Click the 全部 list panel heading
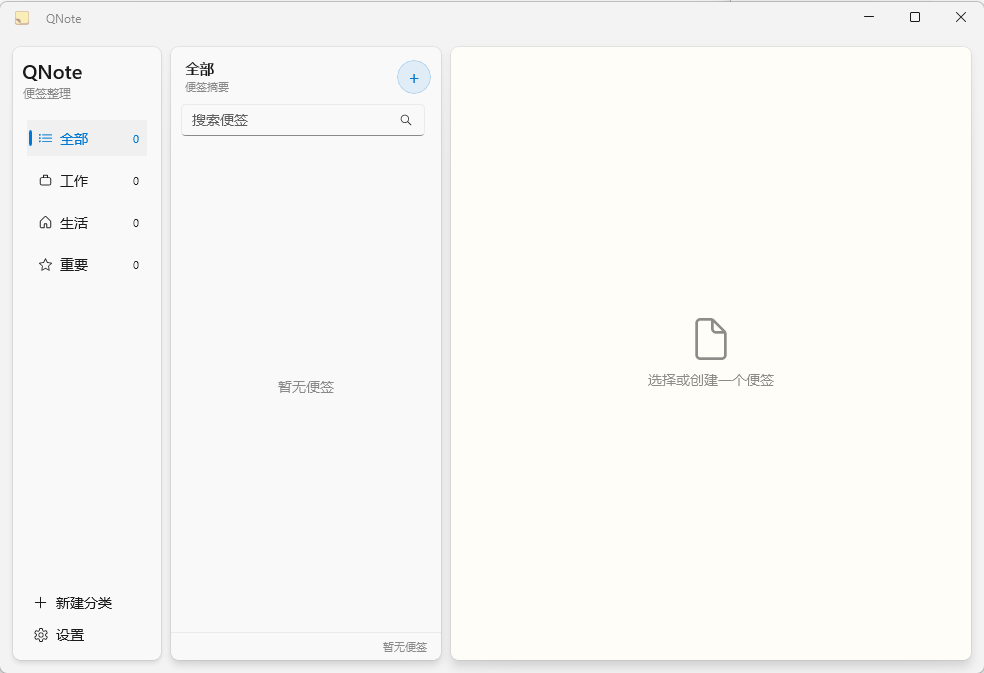Viewport: 984px width, 673px height. 200,69
